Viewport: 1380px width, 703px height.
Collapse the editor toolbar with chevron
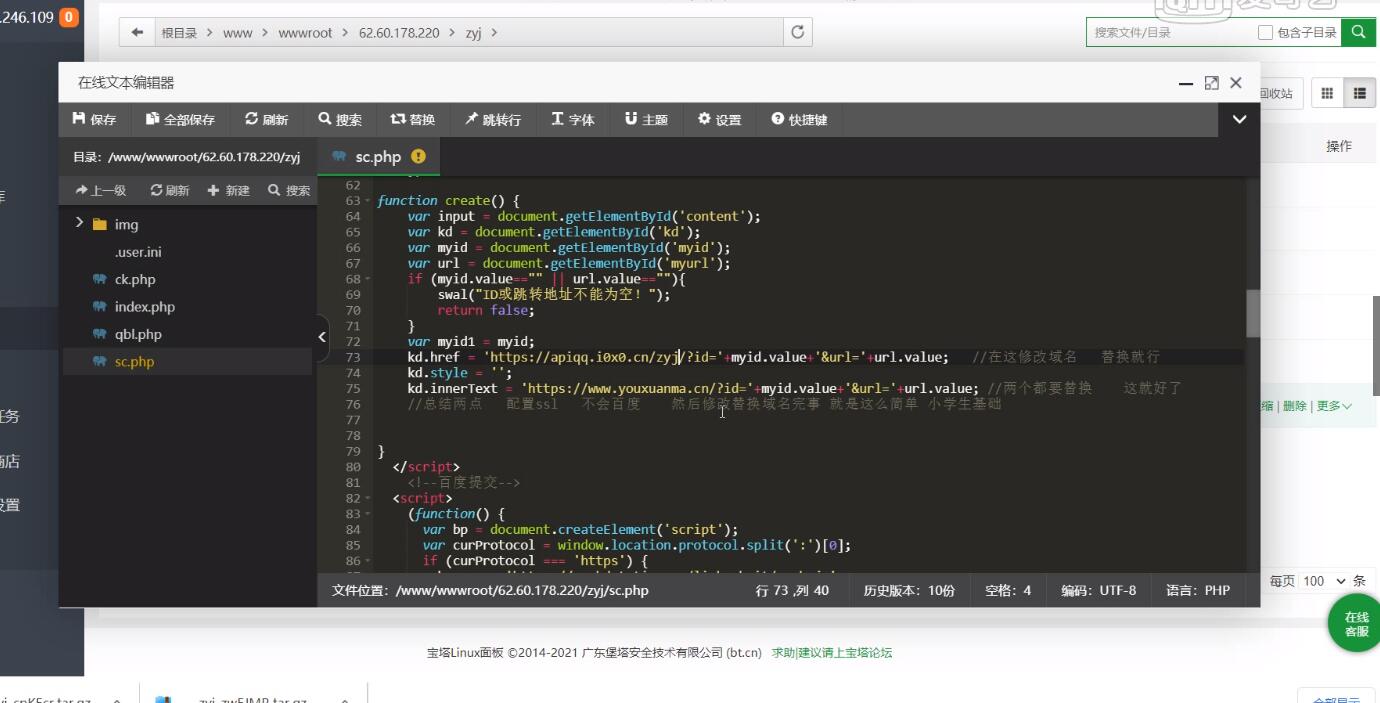1239,119
